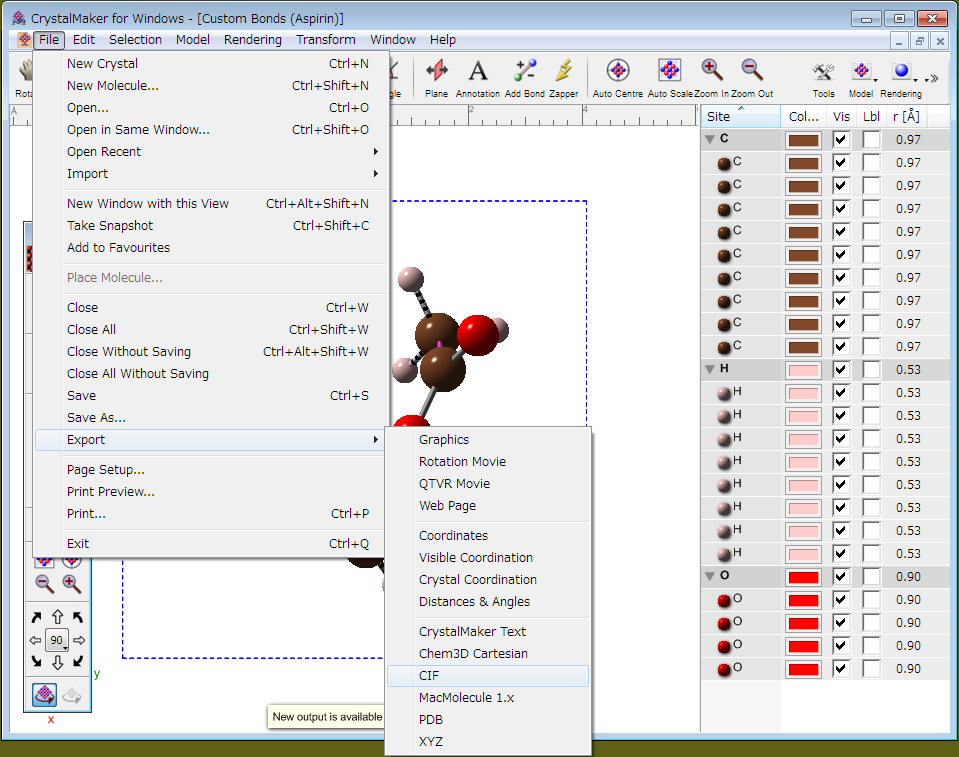Click the red colour swatch of O group
This screenshot has height=757, width=959.
tap(804, 577)
